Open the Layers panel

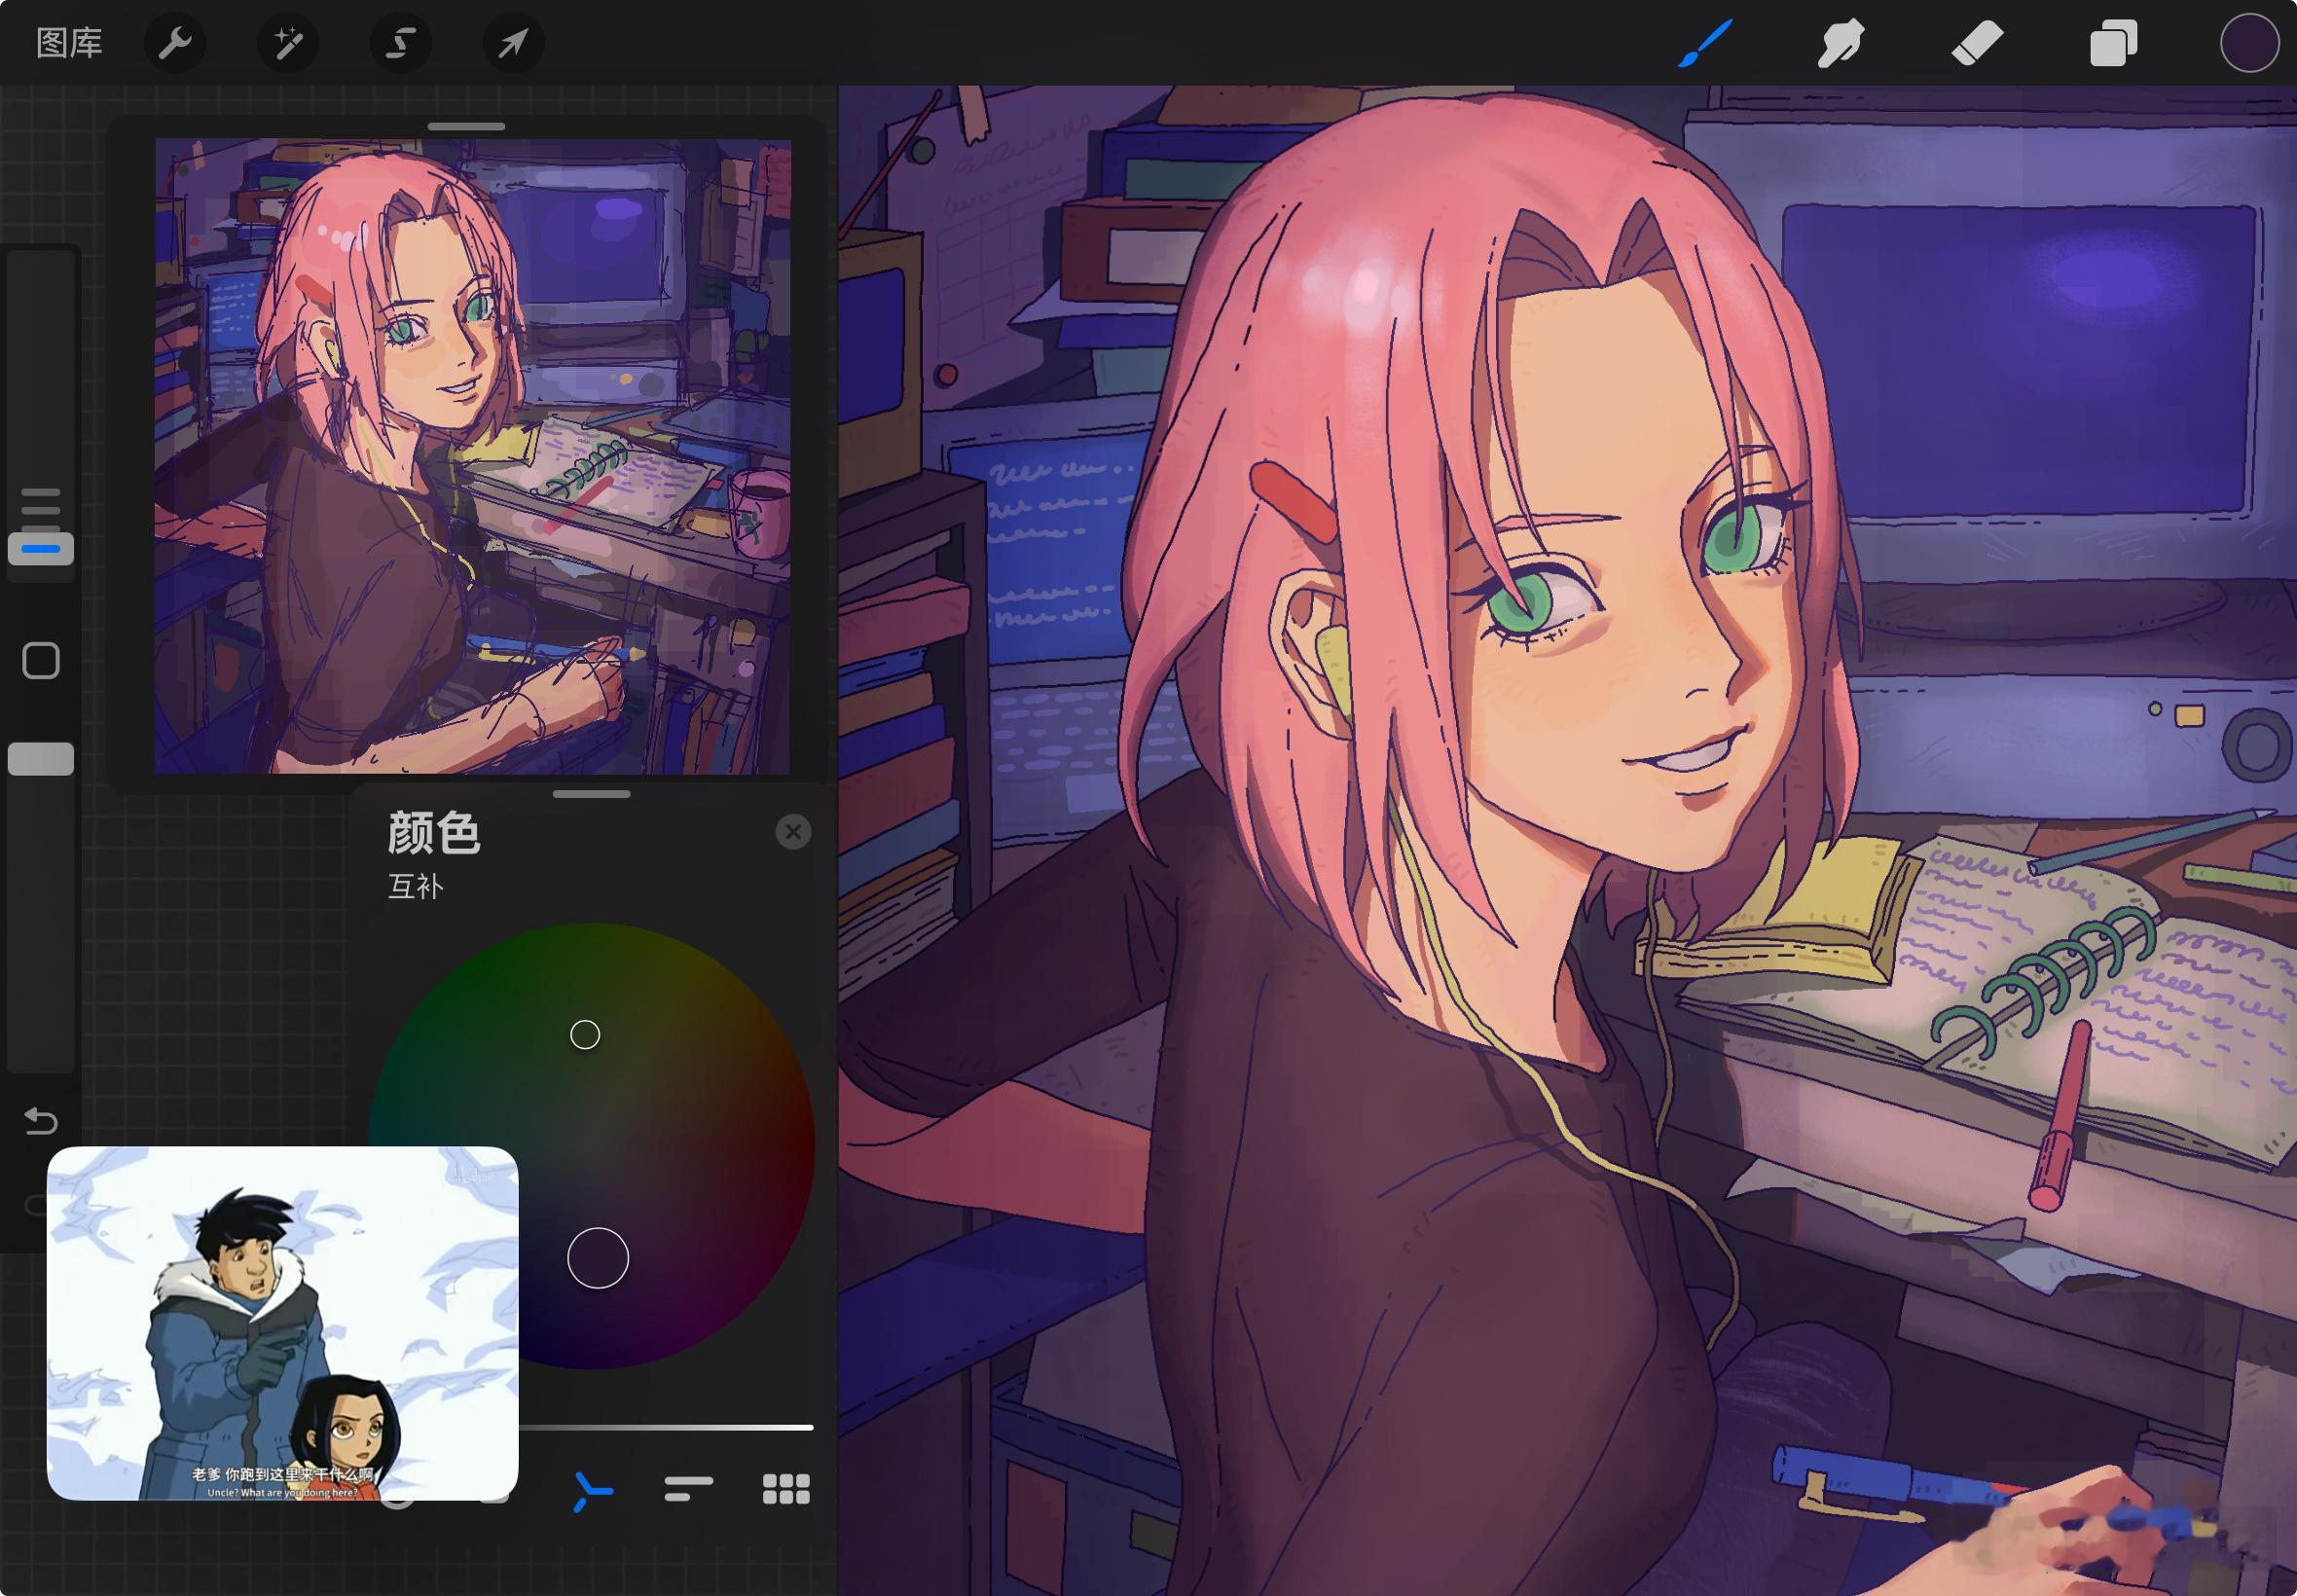2113,44
